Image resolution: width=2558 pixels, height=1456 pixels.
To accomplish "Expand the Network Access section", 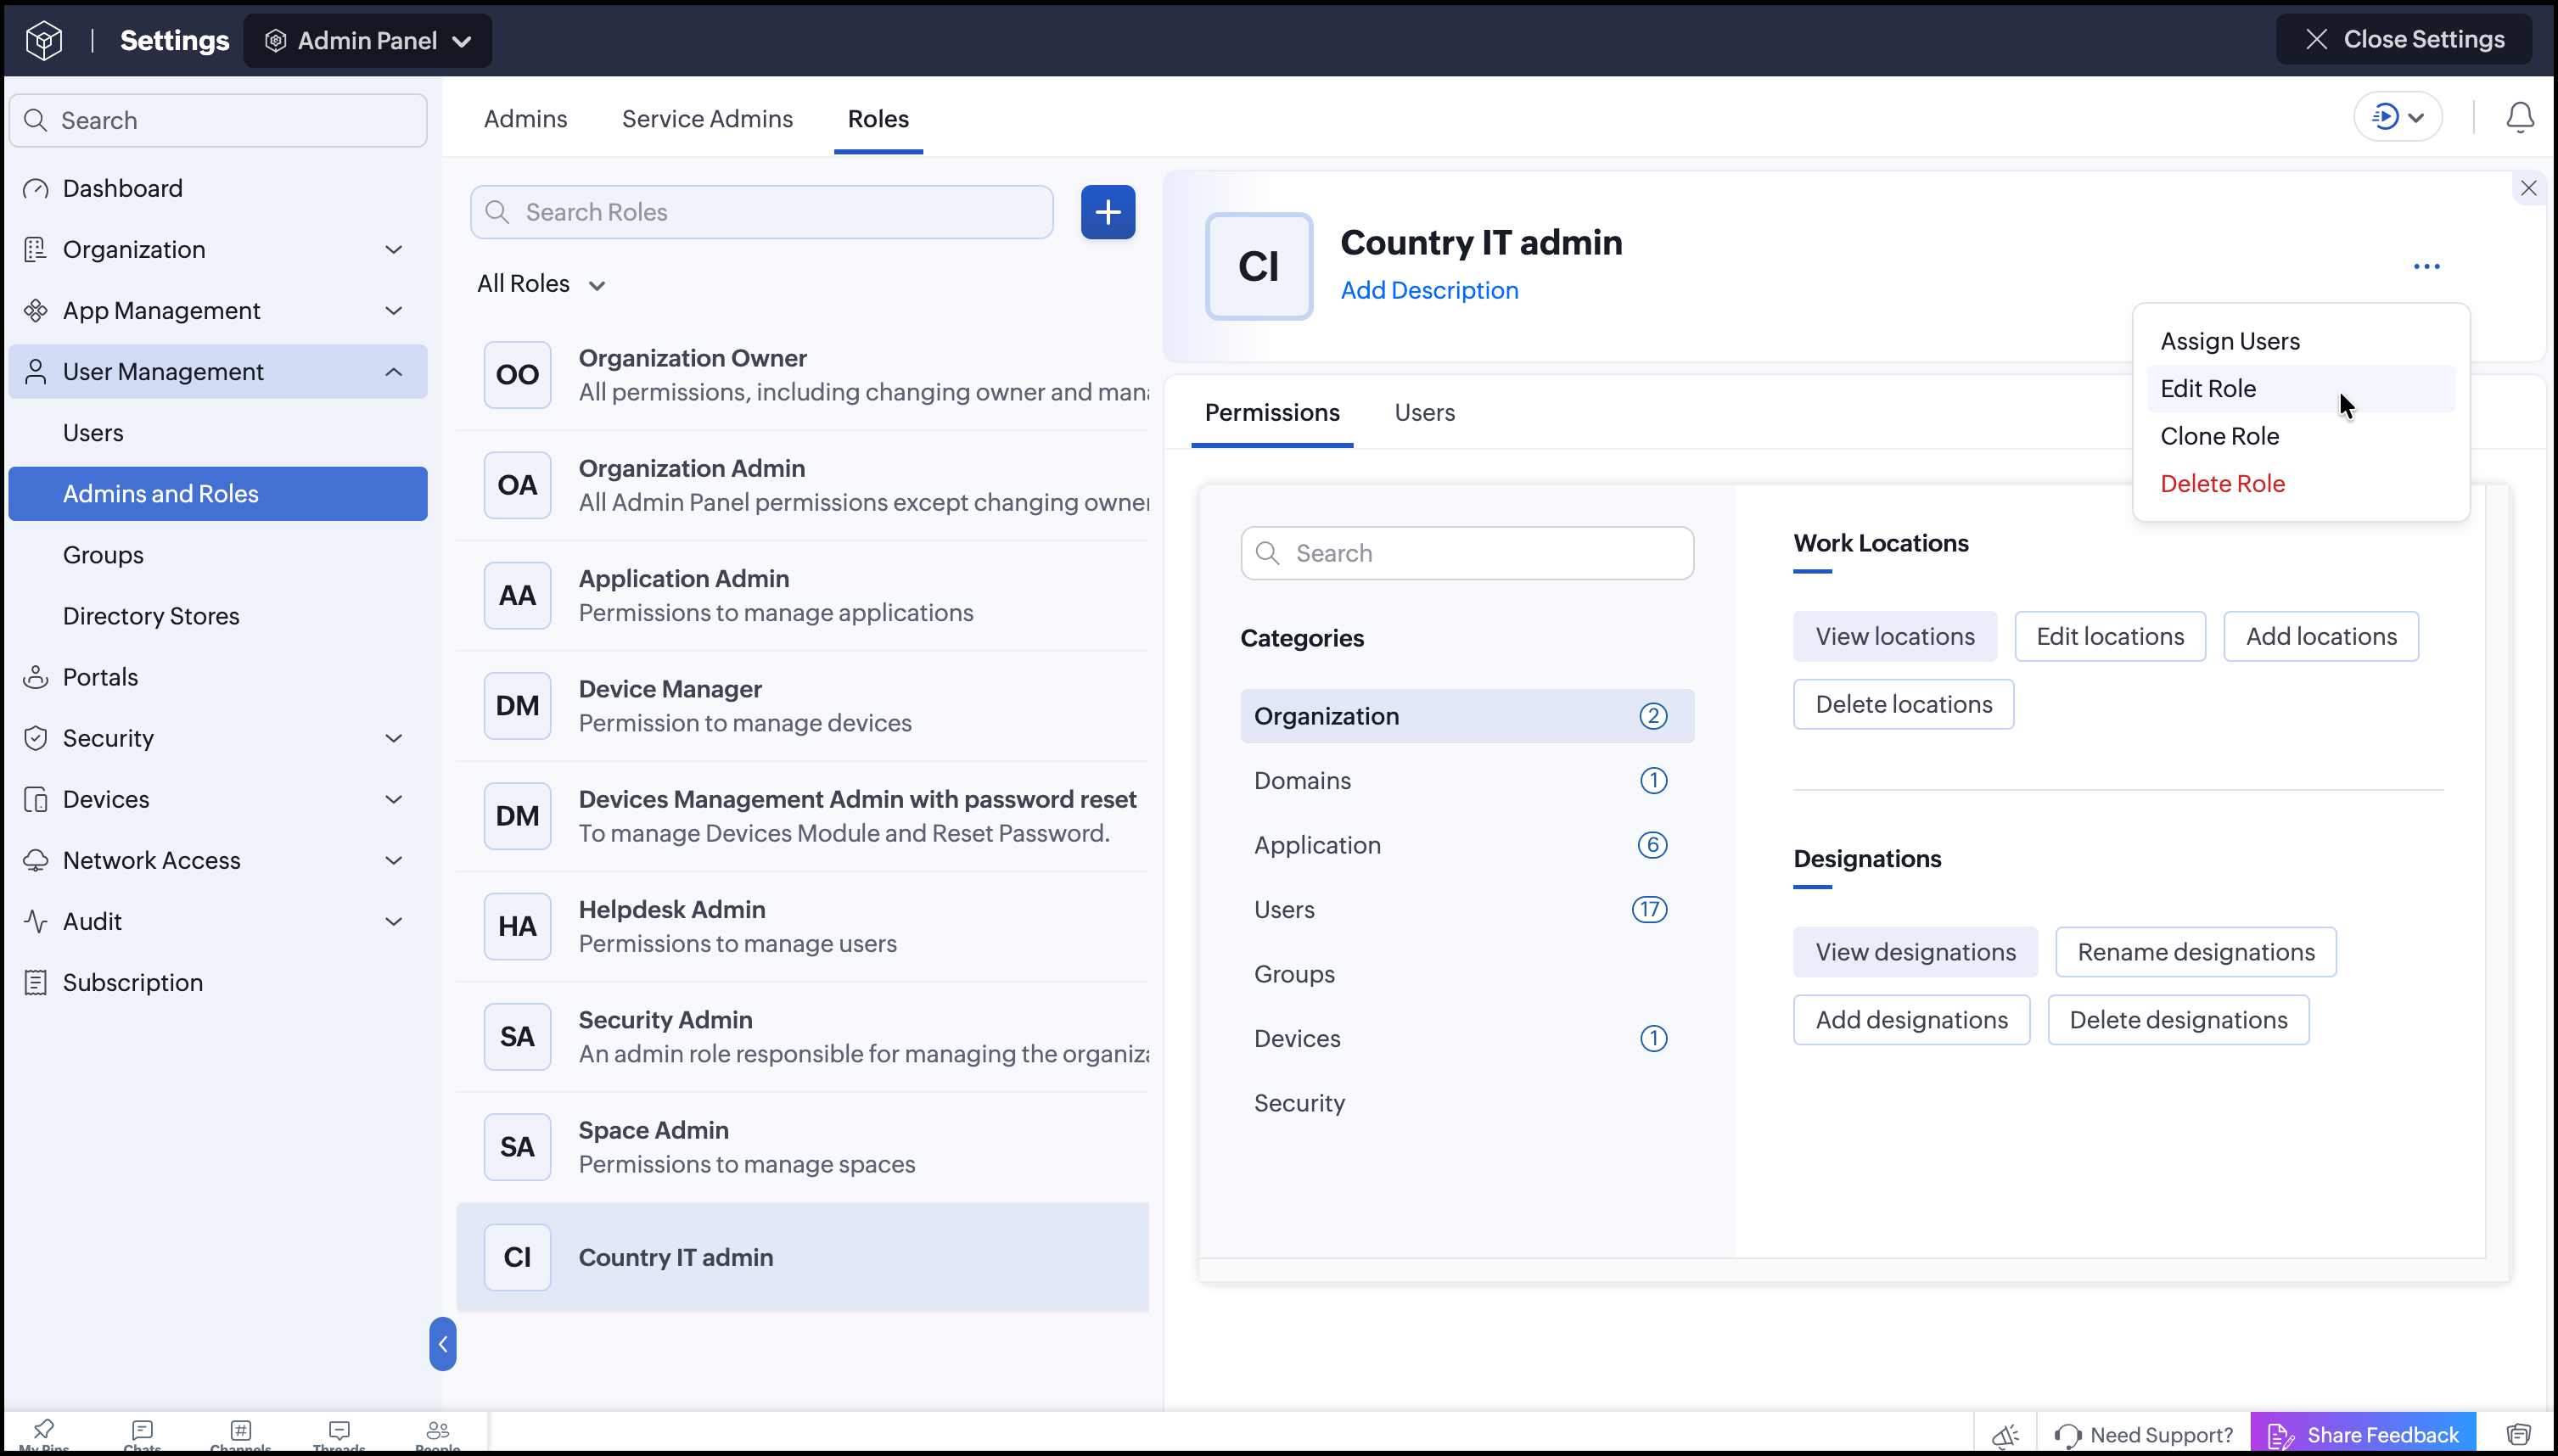I will (x=218, y=860).
